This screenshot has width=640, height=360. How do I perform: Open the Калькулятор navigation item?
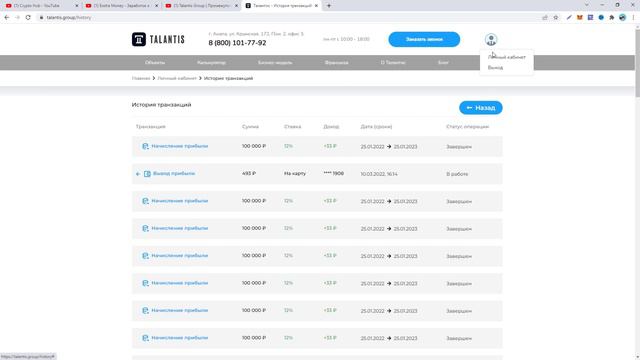(x=211, y=62)
